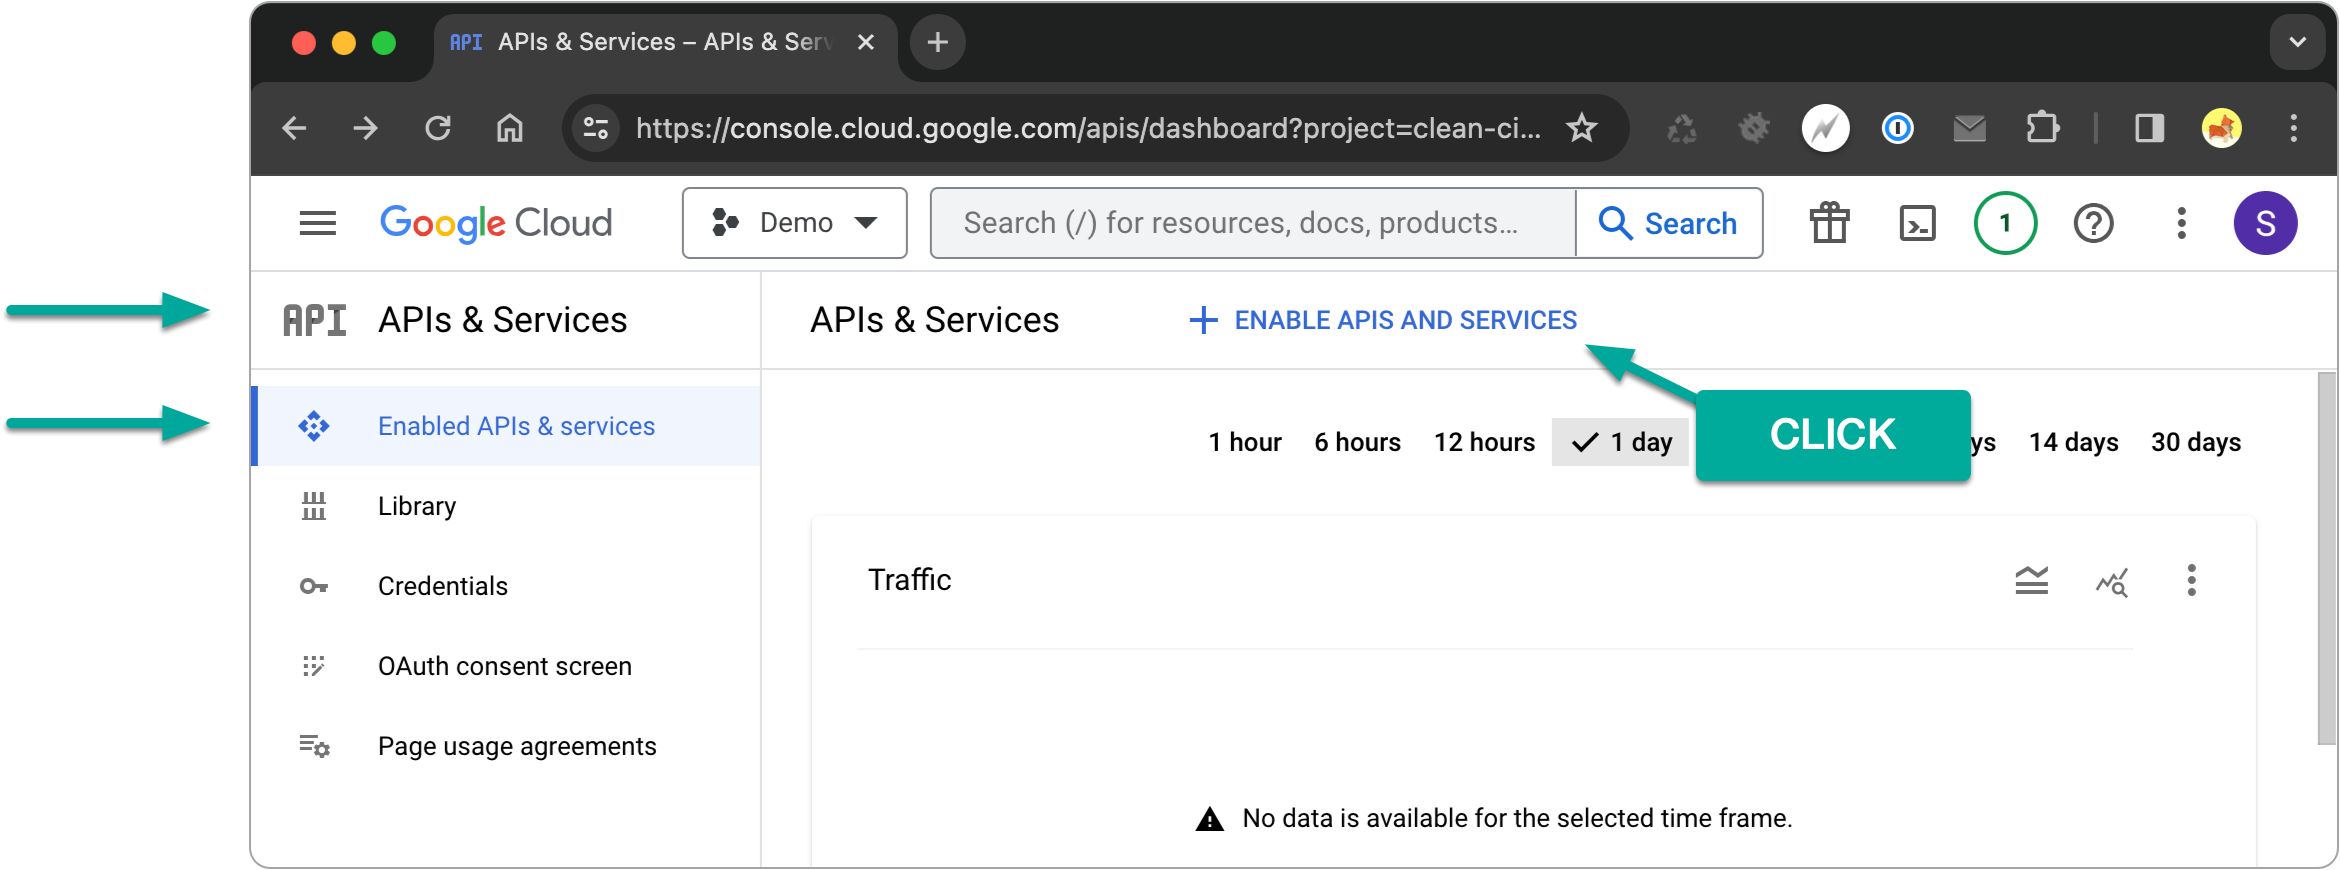Open the notifications badge showing 1

coord(2005,223)
